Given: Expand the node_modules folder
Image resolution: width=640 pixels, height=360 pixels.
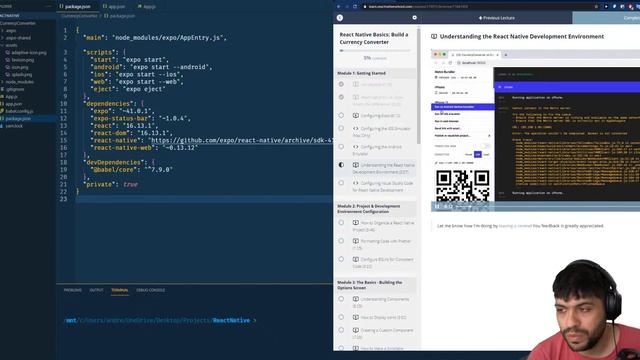Looking at the screenshot, I should 19,82.
